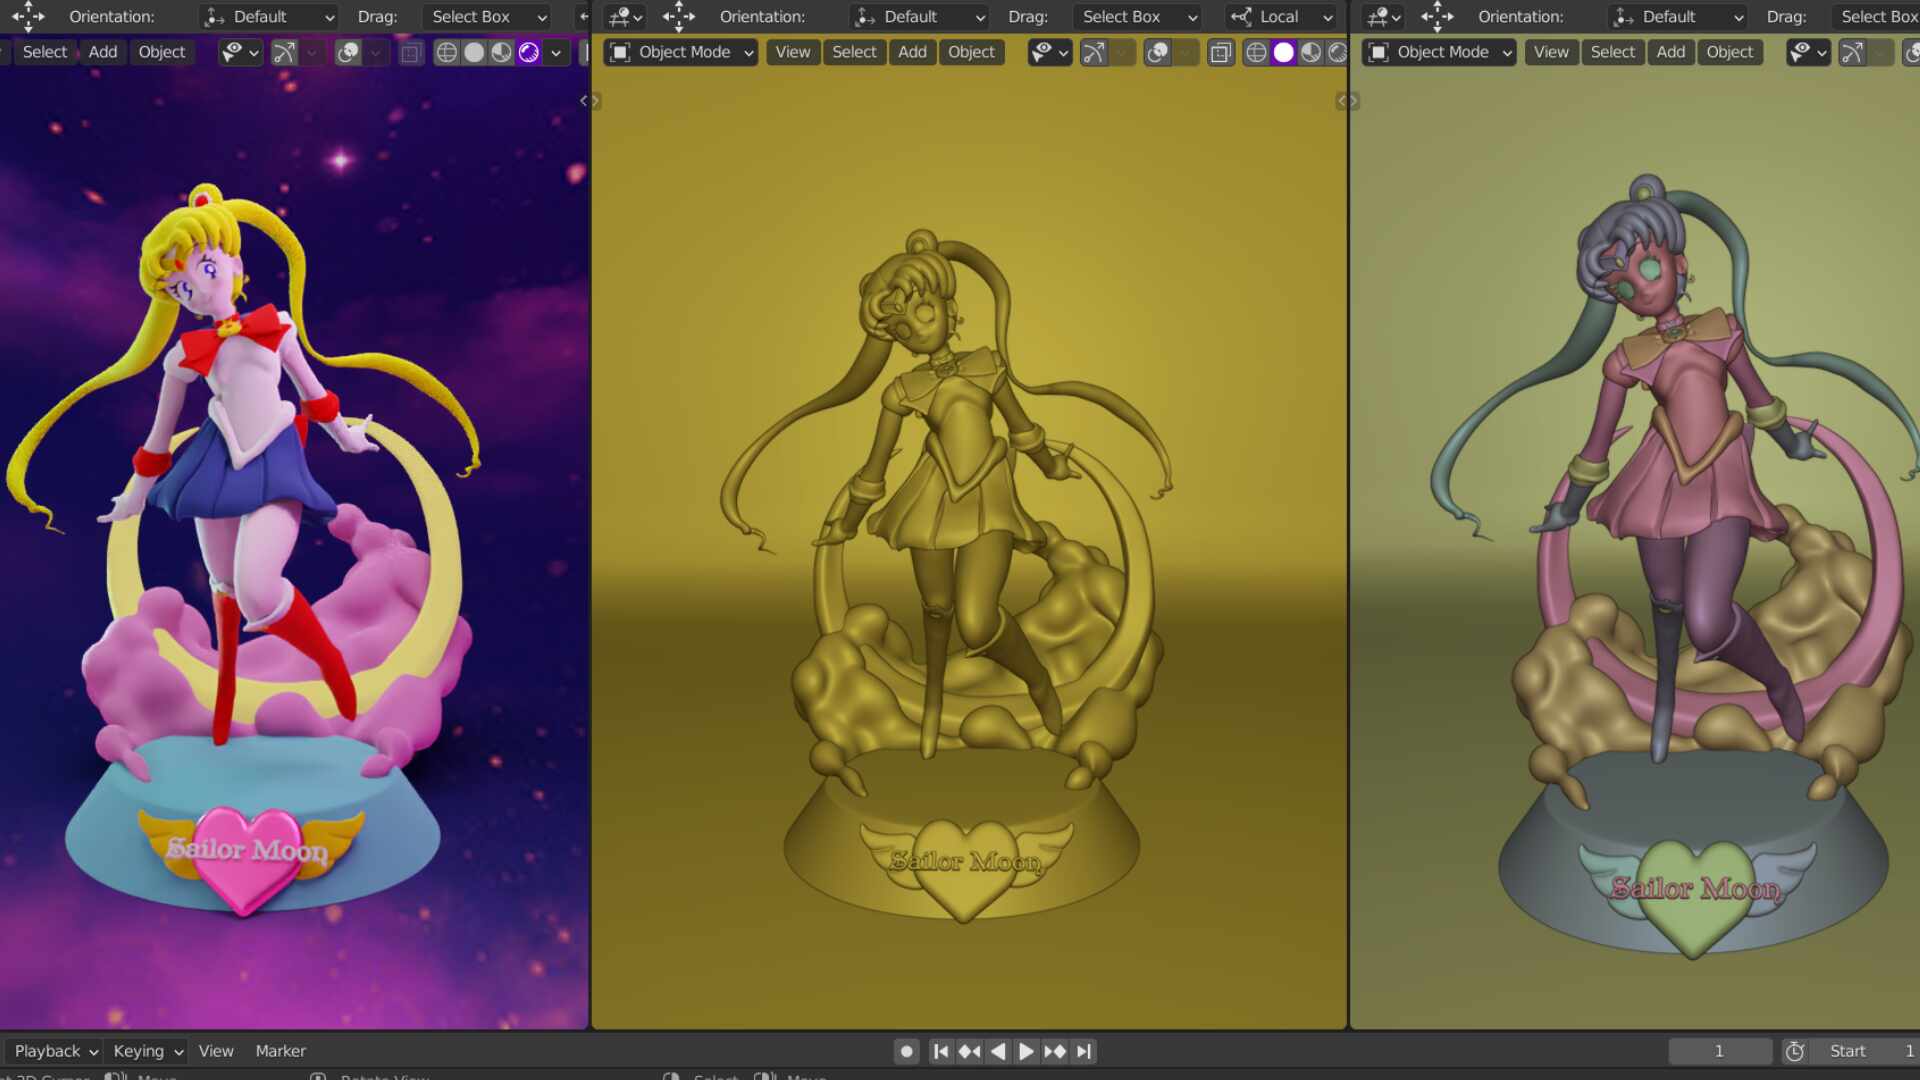1920x1080 pixels.
Task: Open the Orientation Default dropdown in the middle viewport
Action: point(920,17)
